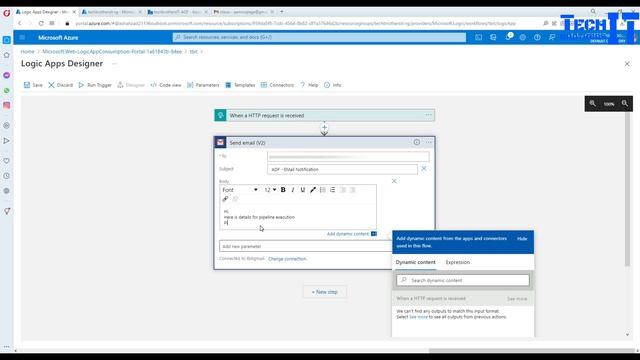Screen dimensions: 640x360
Task: Open Azure notifications bell
Action: 508,37
